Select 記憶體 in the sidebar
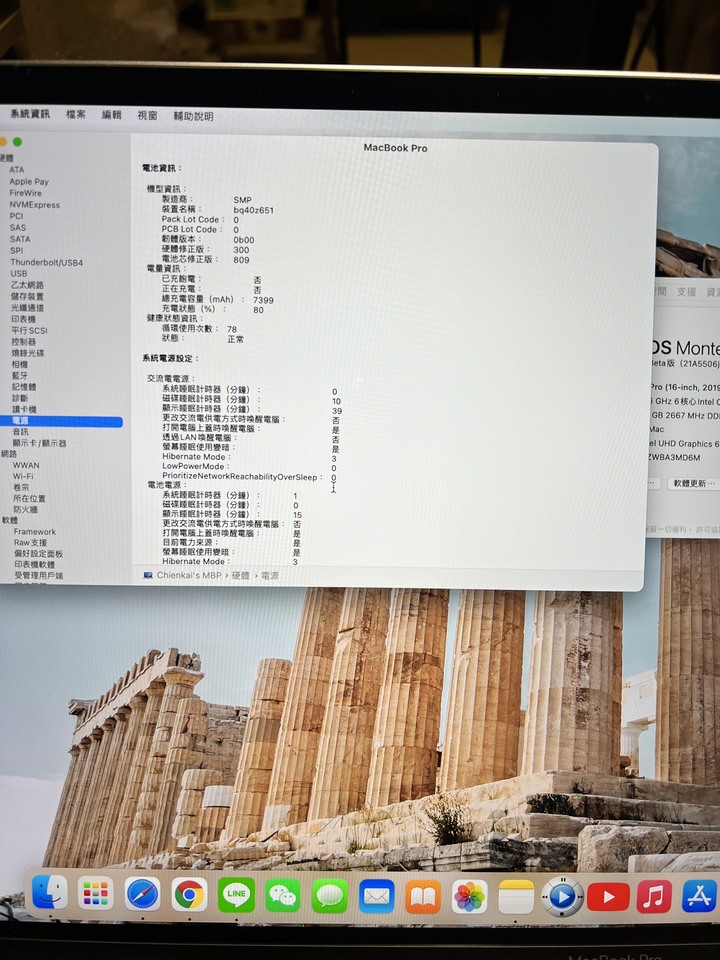 click(24, 387)
